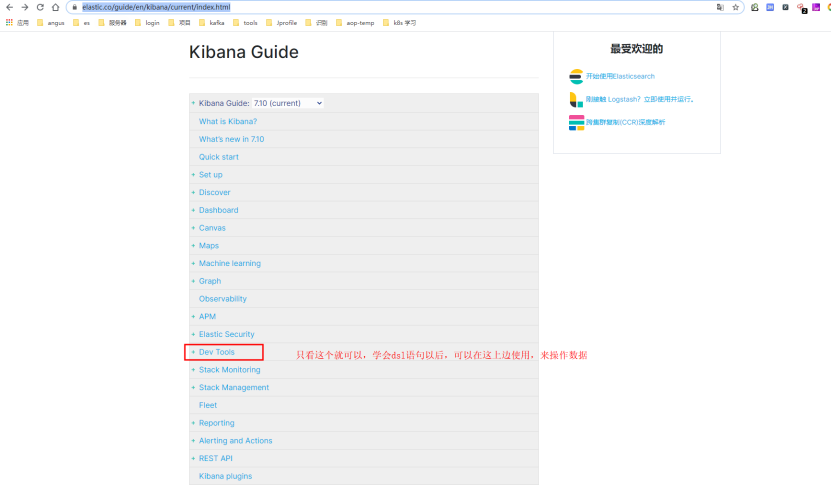Open the green extension icon next to star
The image size is (831, 485).
tap(755, 7)
